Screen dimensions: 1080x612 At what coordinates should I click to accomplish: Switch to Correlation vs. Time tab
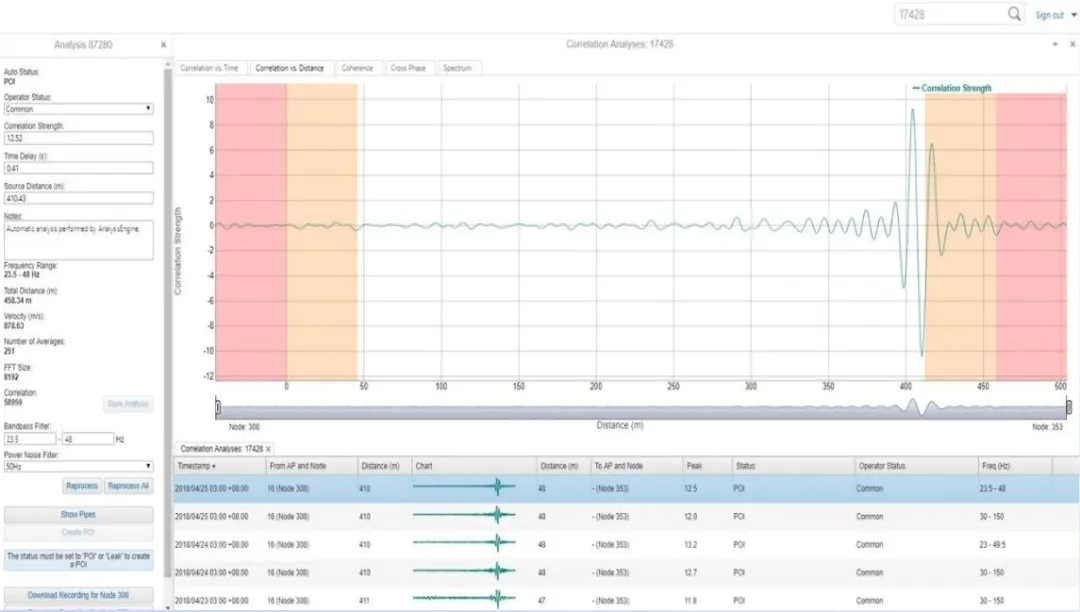209,68
